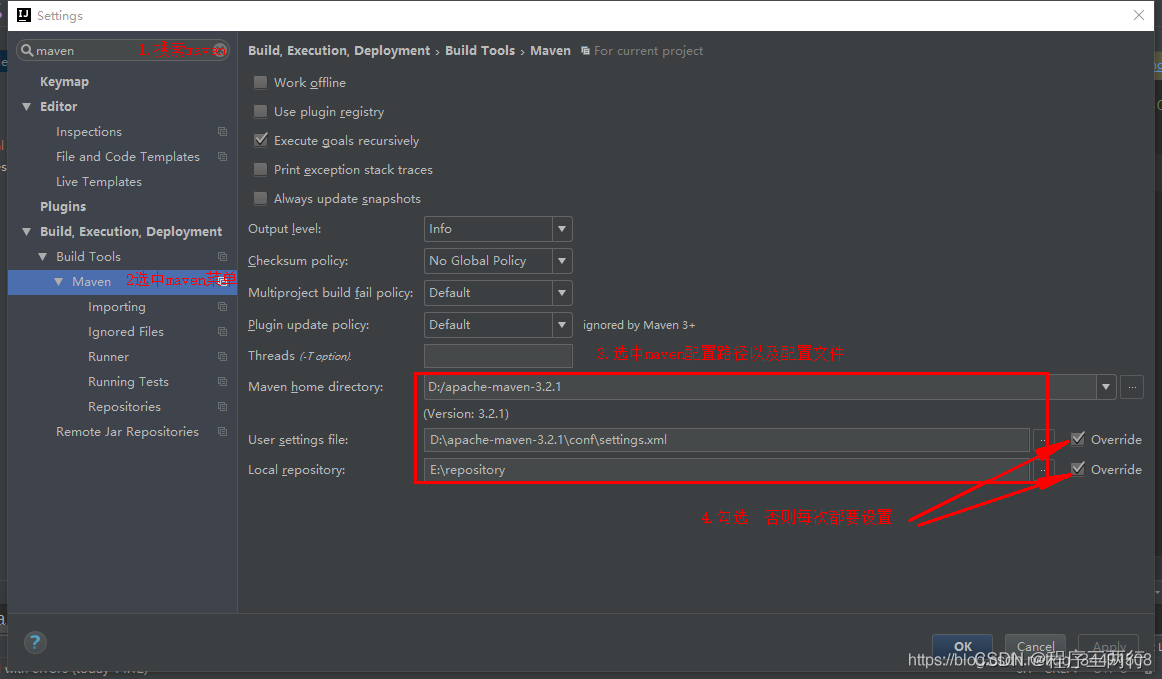Open Runner under Maven
Viewport: 1162px width, 679px height.
[108, 357]
